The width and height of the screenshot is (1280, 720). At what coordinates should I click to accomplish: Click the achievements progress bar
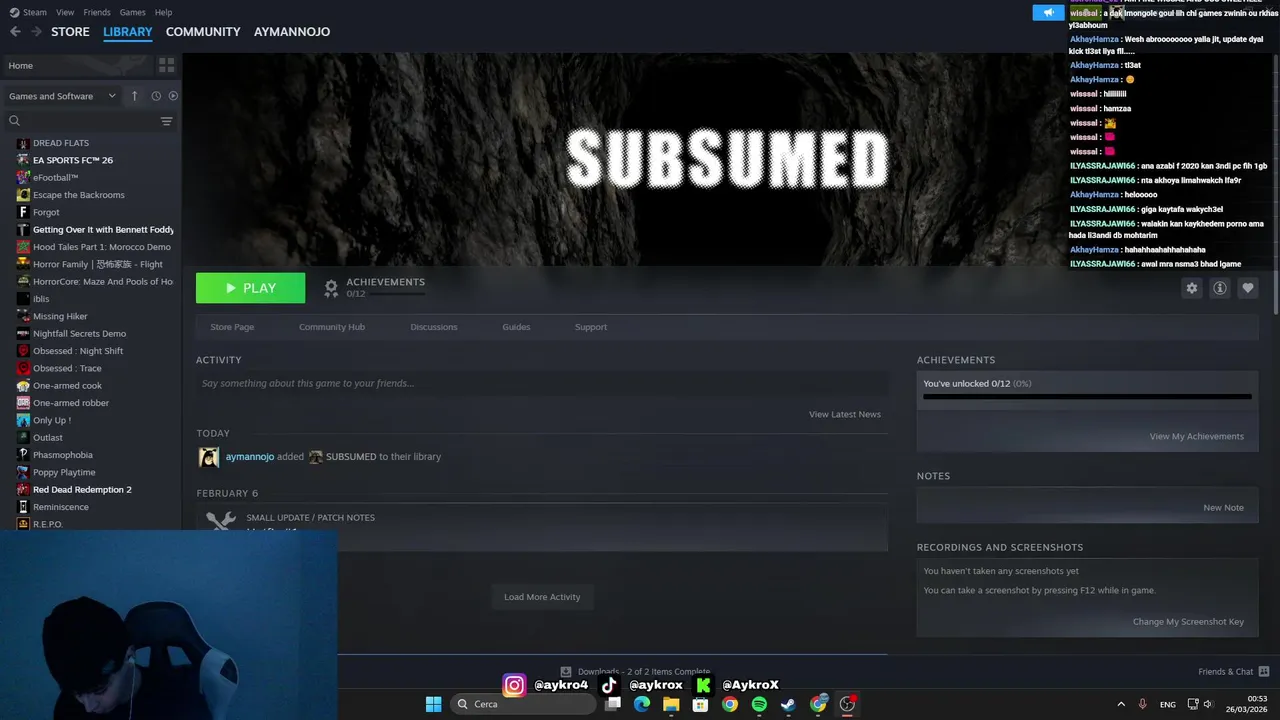[x=1087, y=397]
